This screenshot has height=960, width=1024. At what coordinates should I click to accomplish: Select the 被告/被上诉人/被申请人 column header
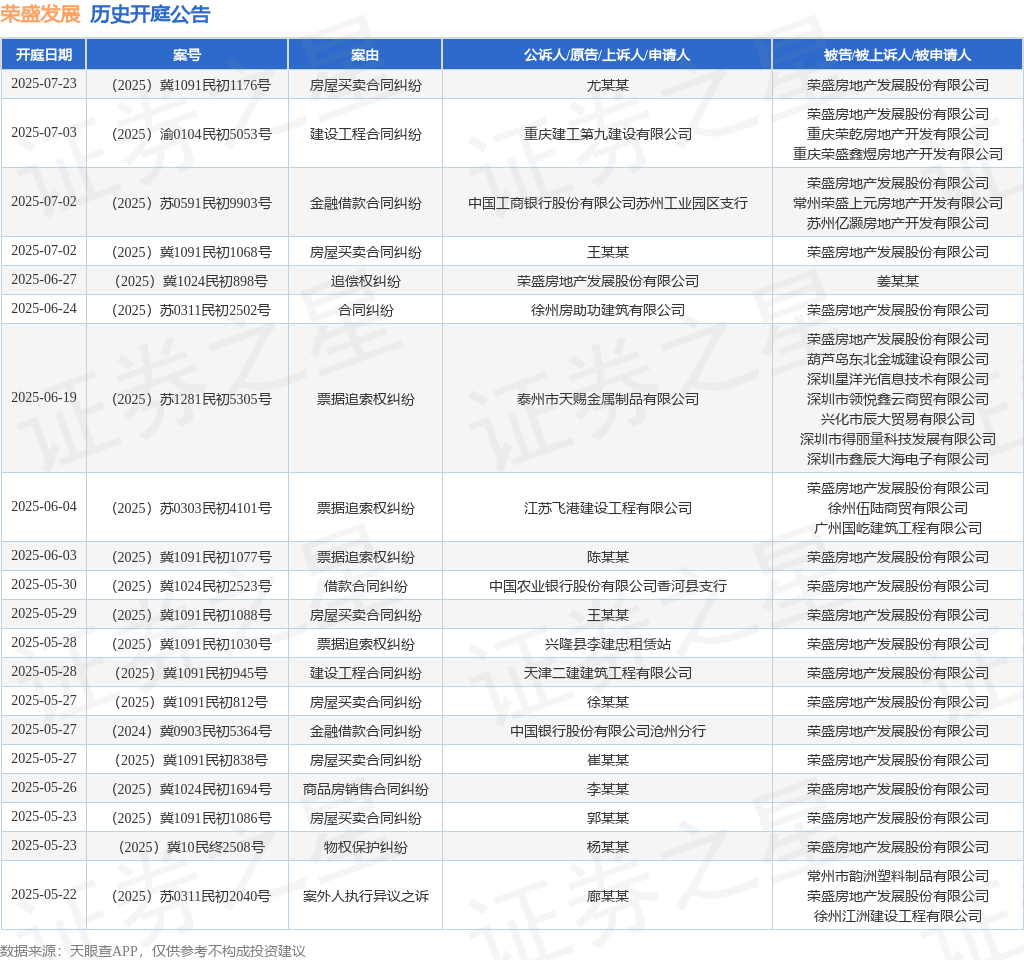click(897, 55)
